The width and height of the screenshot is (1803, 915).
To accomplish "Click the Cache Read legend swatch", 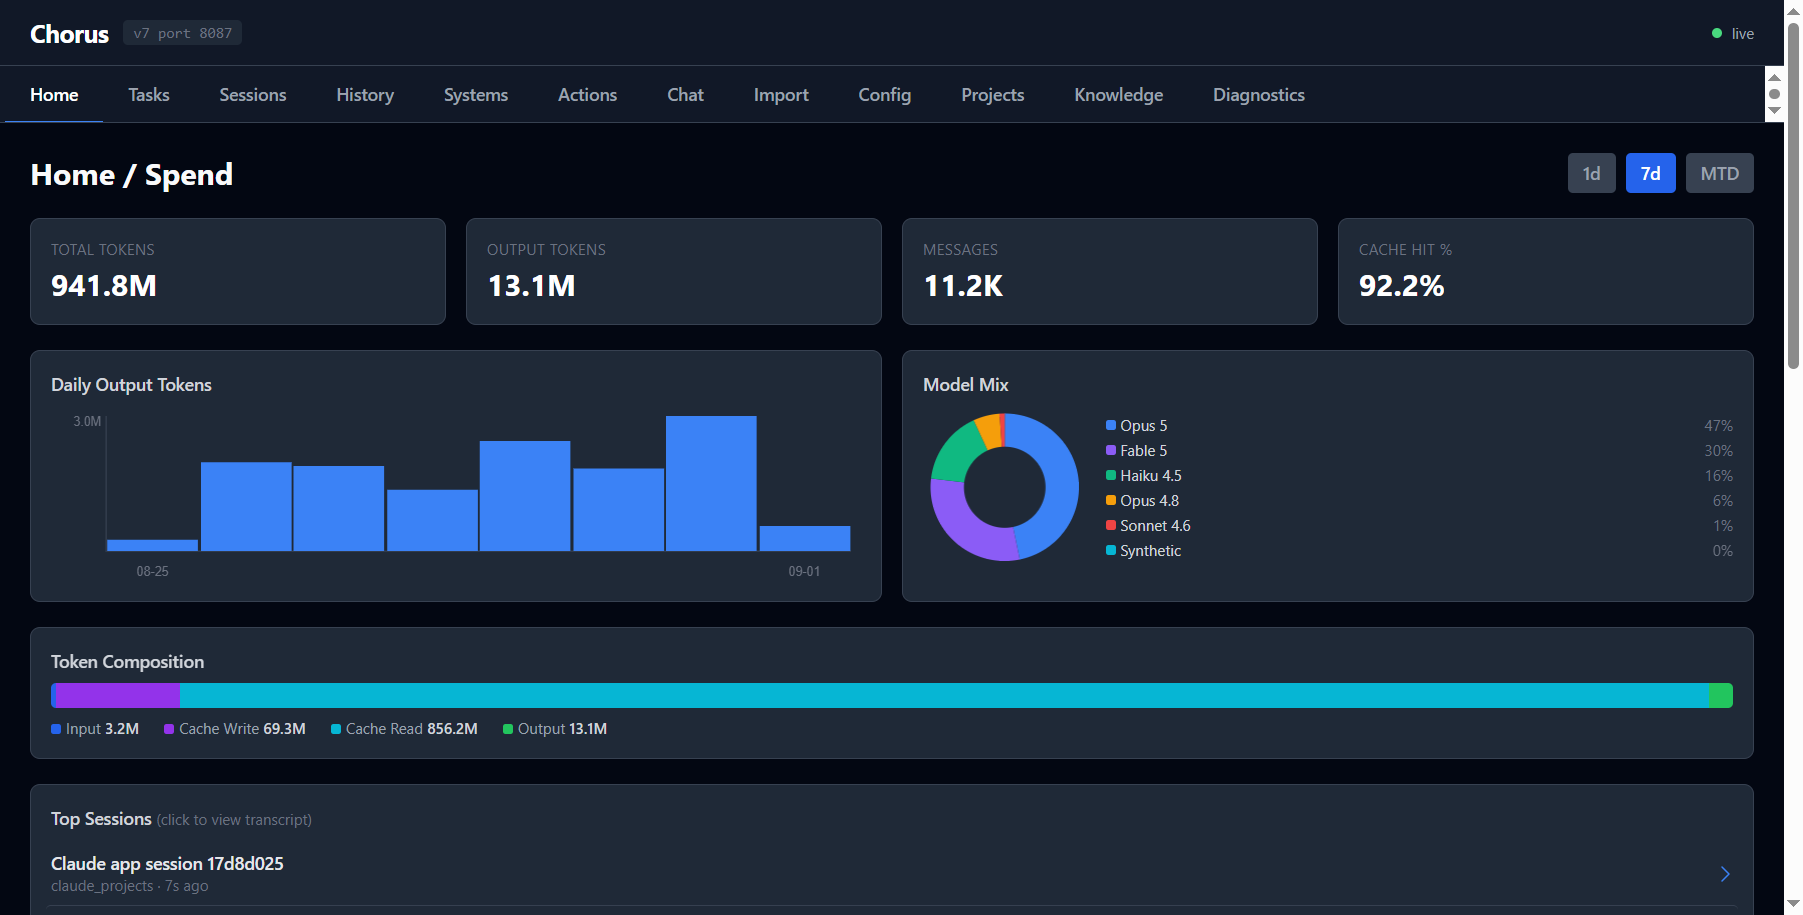I will [x=336, y=729].
